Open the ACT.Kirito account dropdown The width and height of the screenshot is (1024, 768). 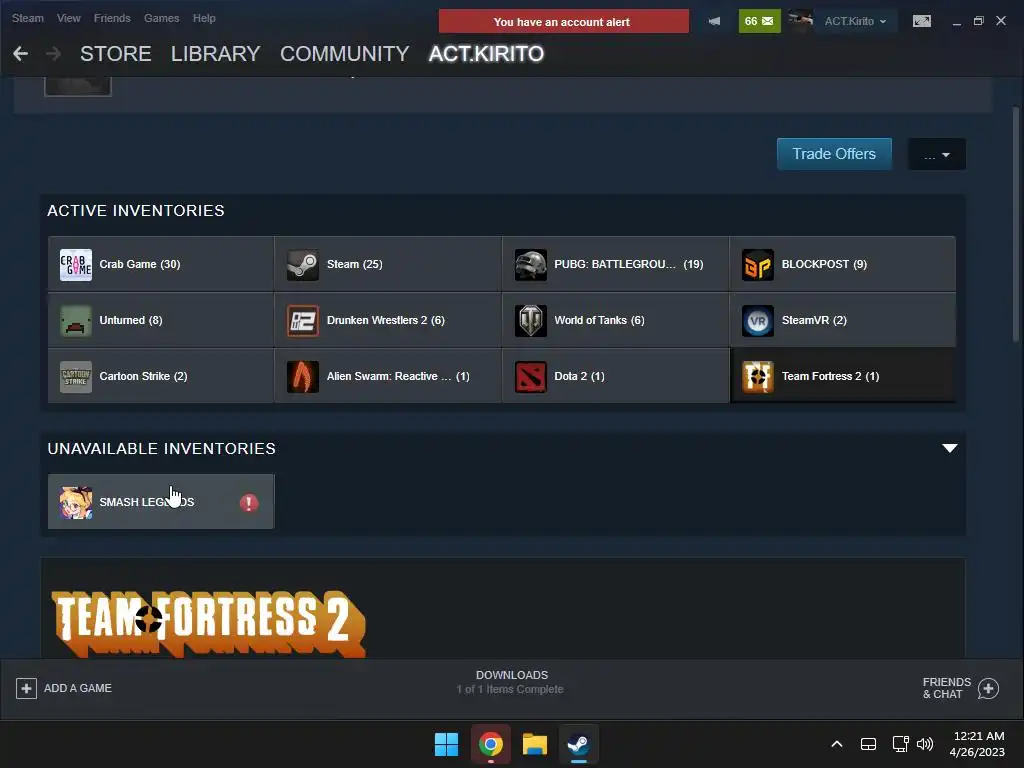pos(855,21)
